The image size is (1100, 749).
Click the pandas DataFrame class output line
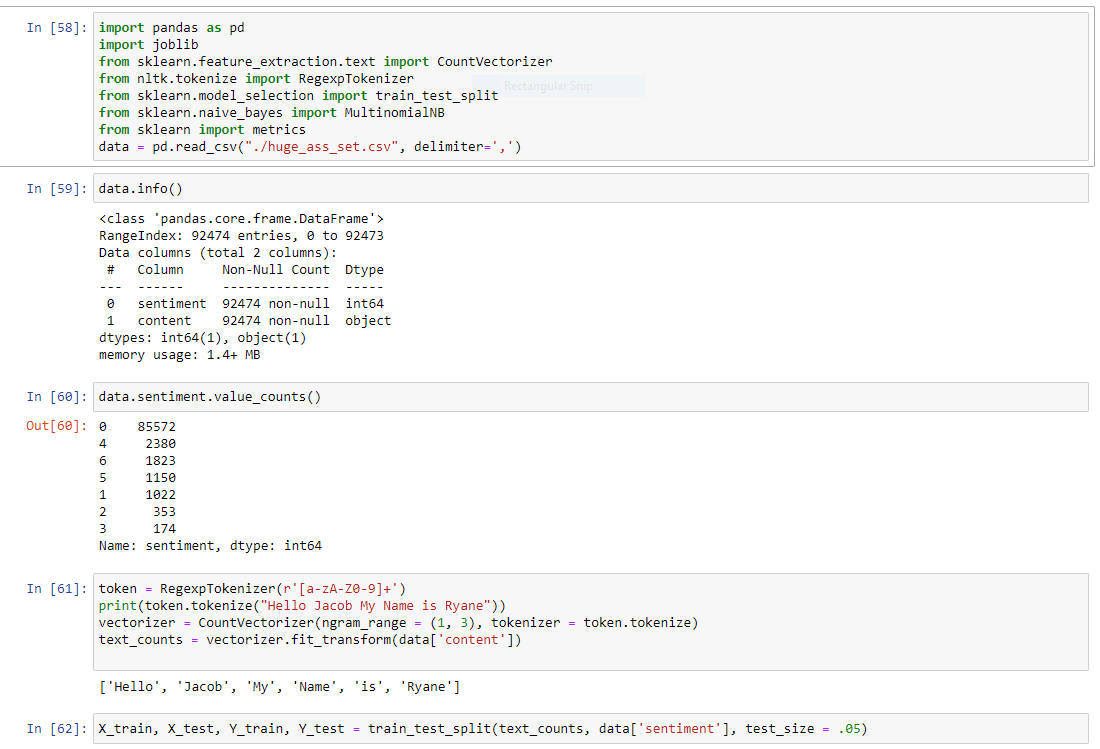pyautogui.click(x=241, y=219)
